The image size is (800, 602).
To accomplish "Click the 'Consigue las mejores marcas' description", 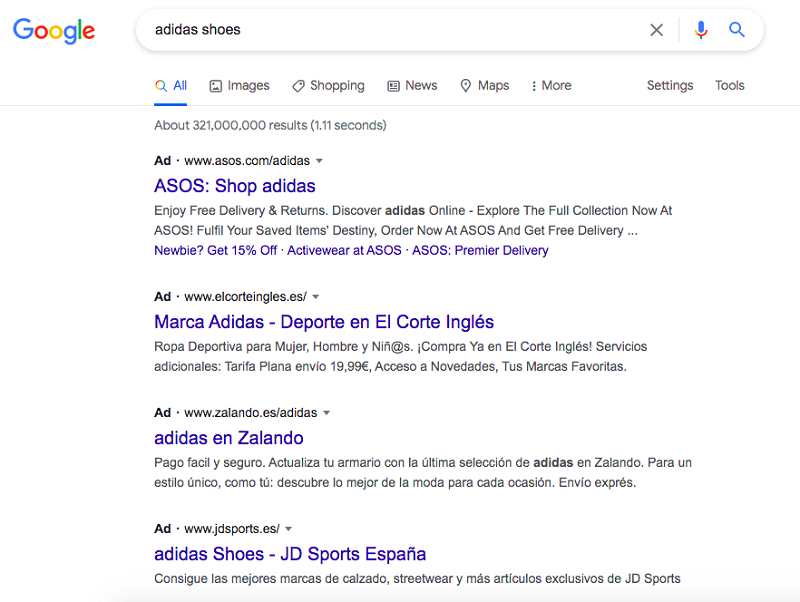I will [x=417, y=579].
